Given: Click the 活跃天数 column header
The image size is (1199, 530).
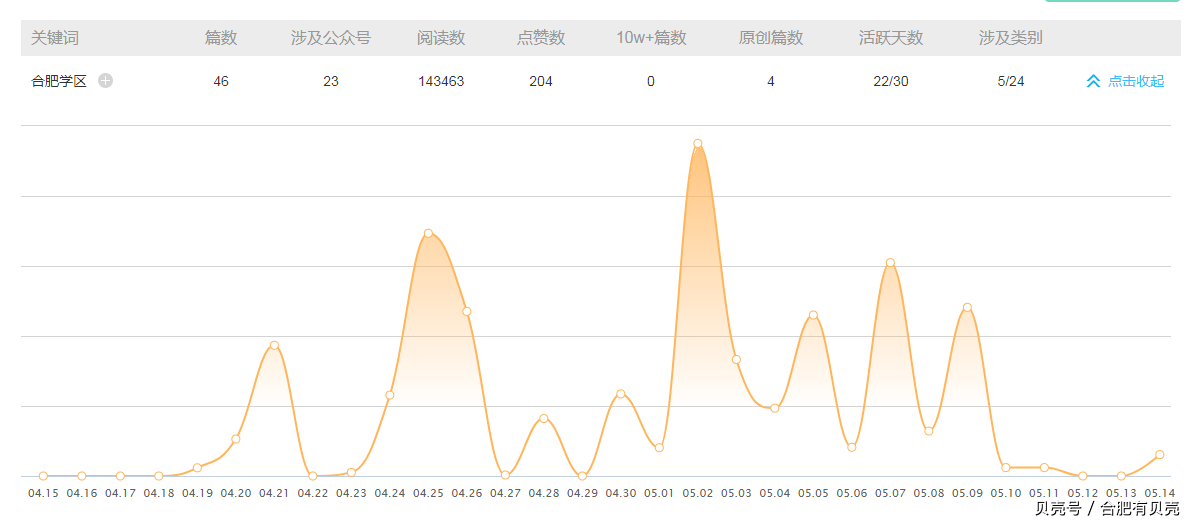Looking at the screenshot, I should (891, 38).
